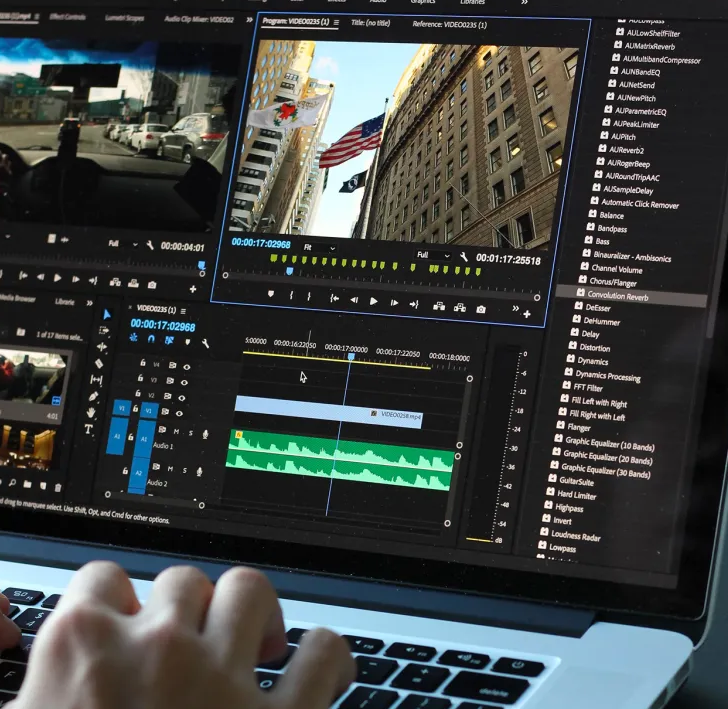This screenshot has width=728, height=709.
Task: Go to Out point in Program monitor
Action: [414, 304]
